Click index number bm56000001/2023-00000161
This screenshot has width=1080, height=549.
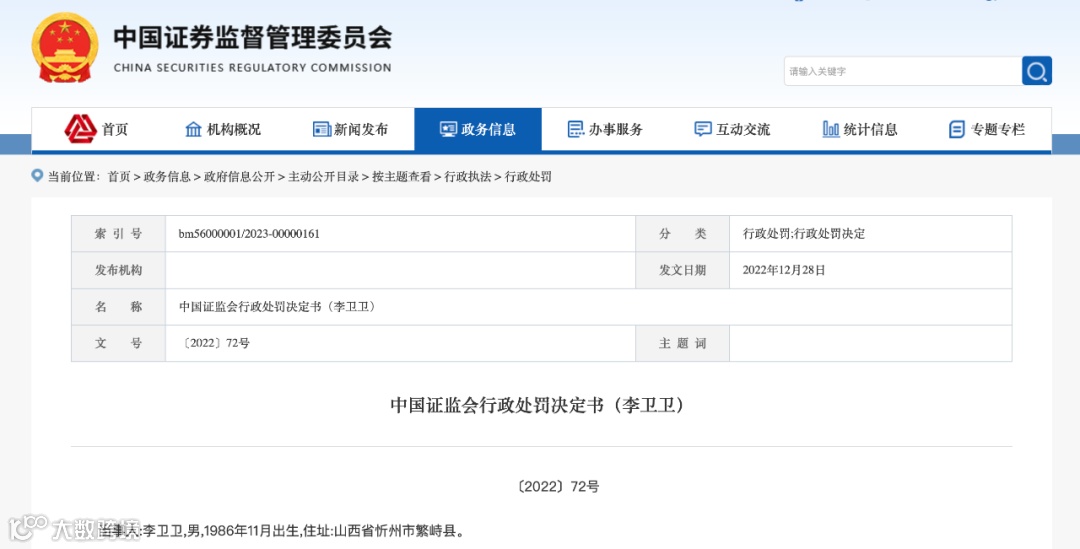249,234
